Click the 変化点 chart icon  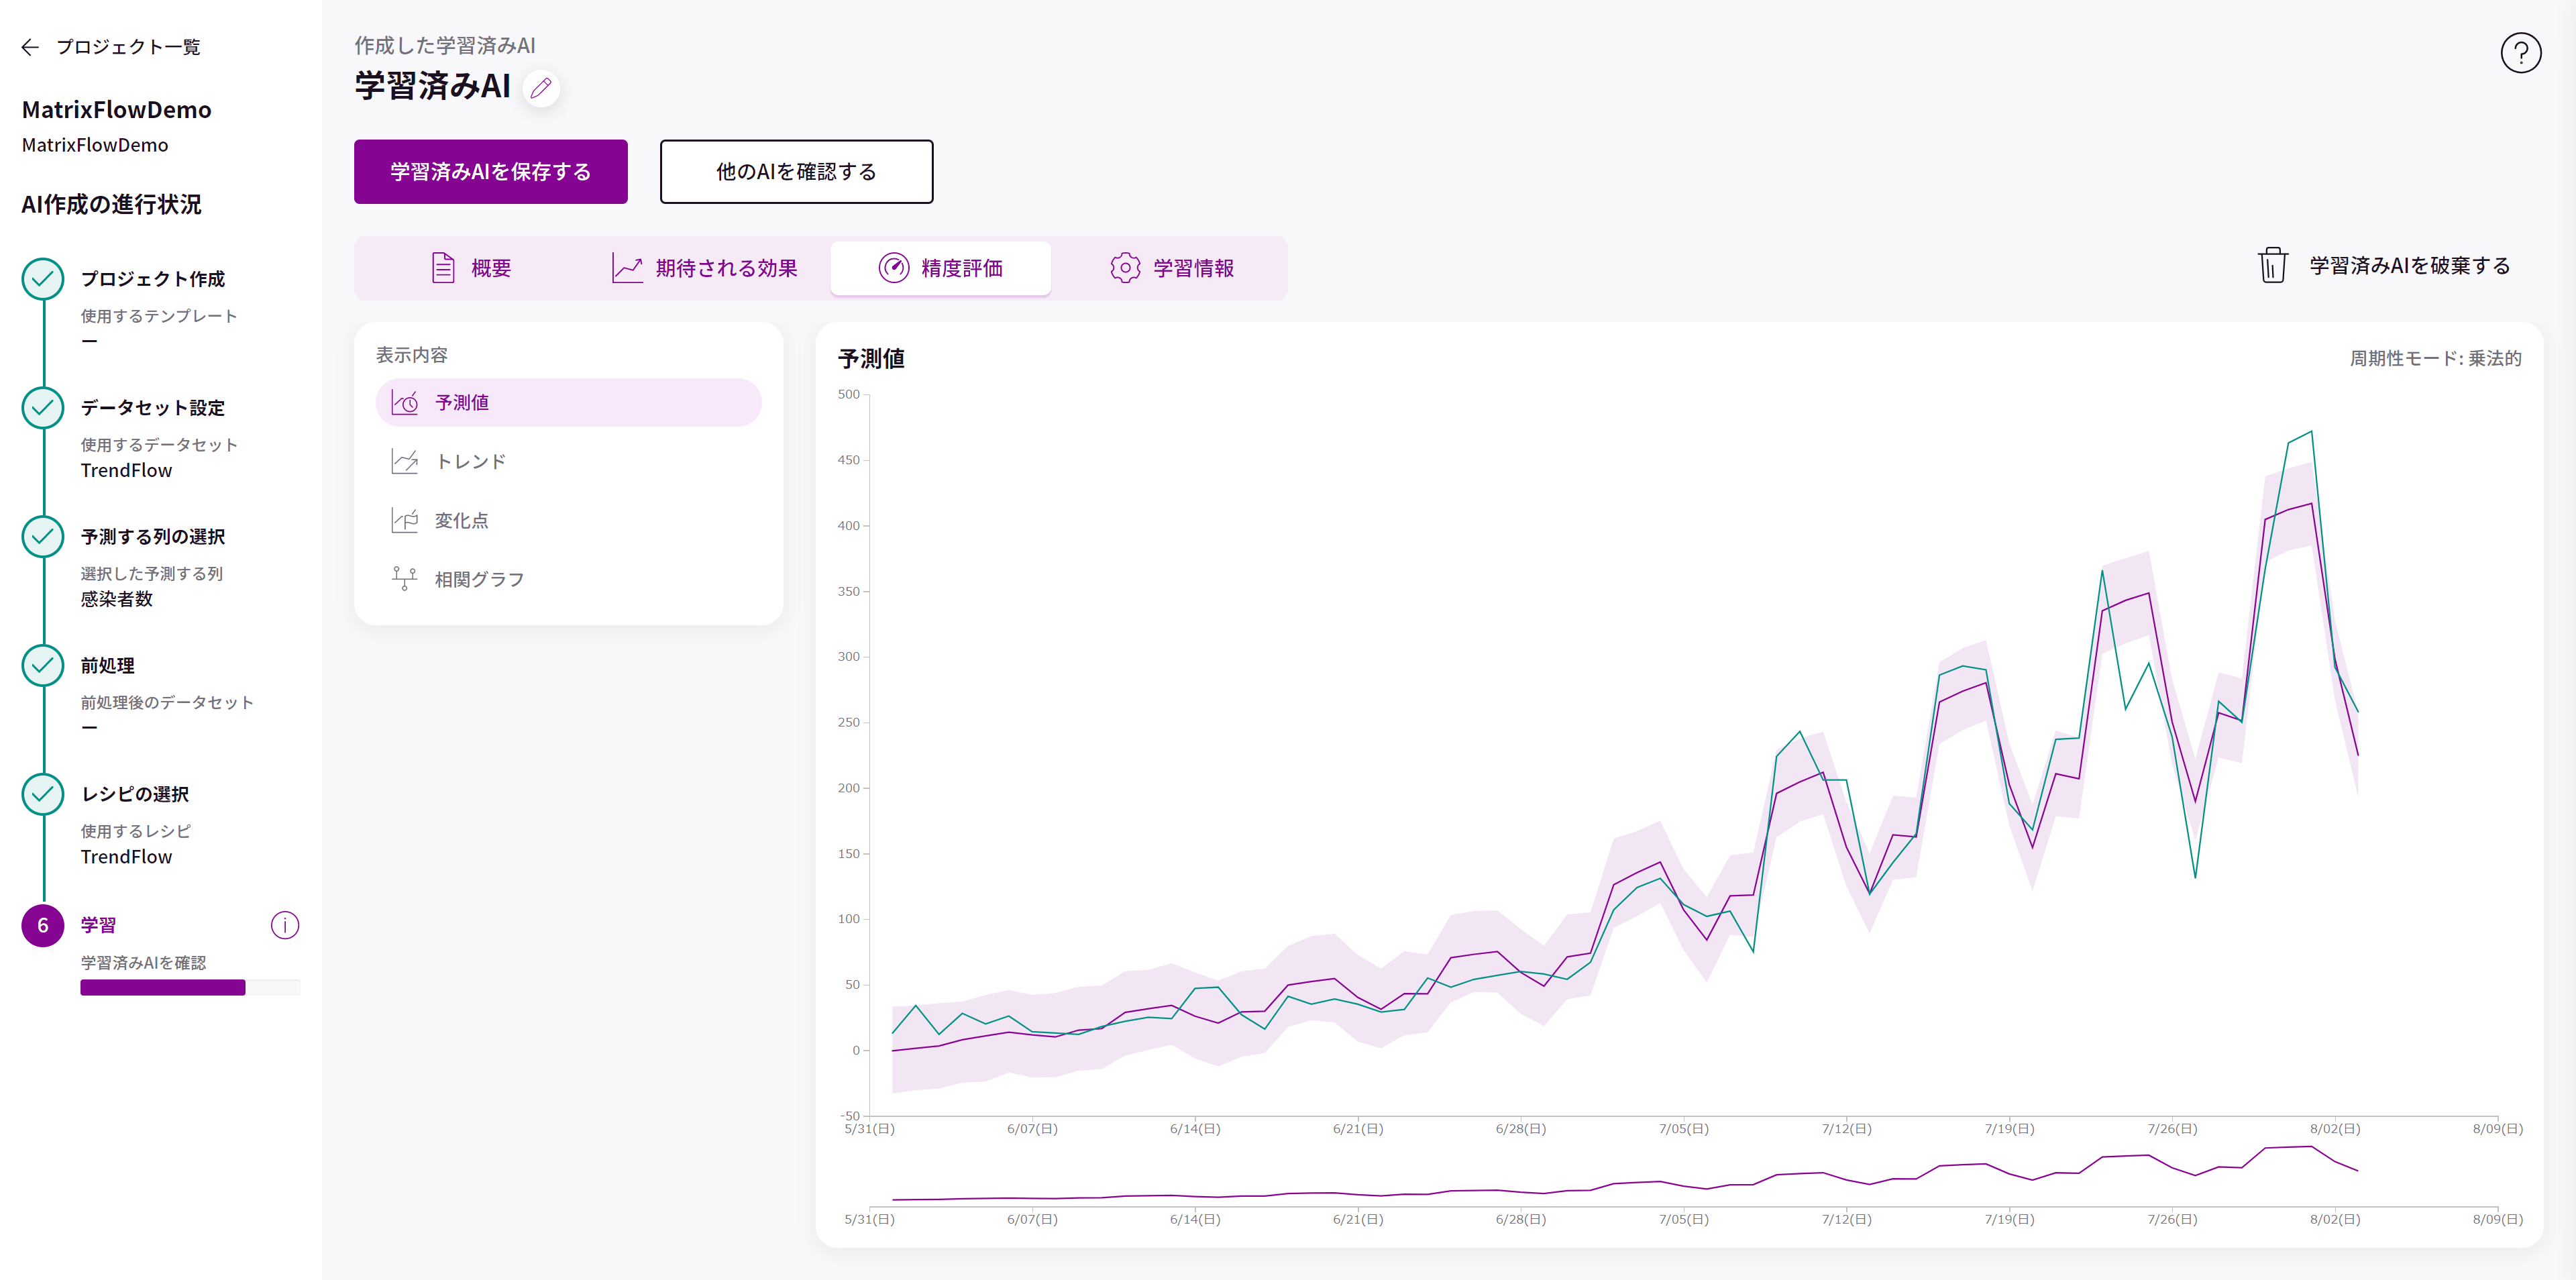[x=404, y=520]
